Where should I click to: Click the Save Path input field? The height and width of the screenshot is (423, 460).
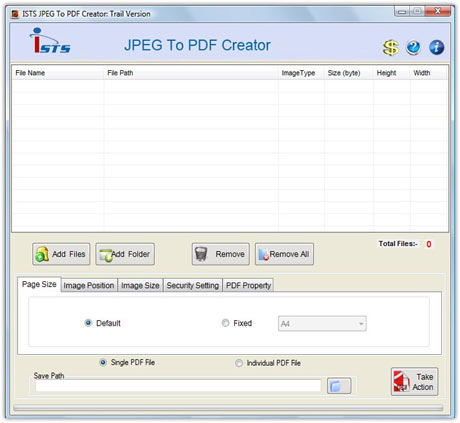pyautogui.click(x=178, y=386)
